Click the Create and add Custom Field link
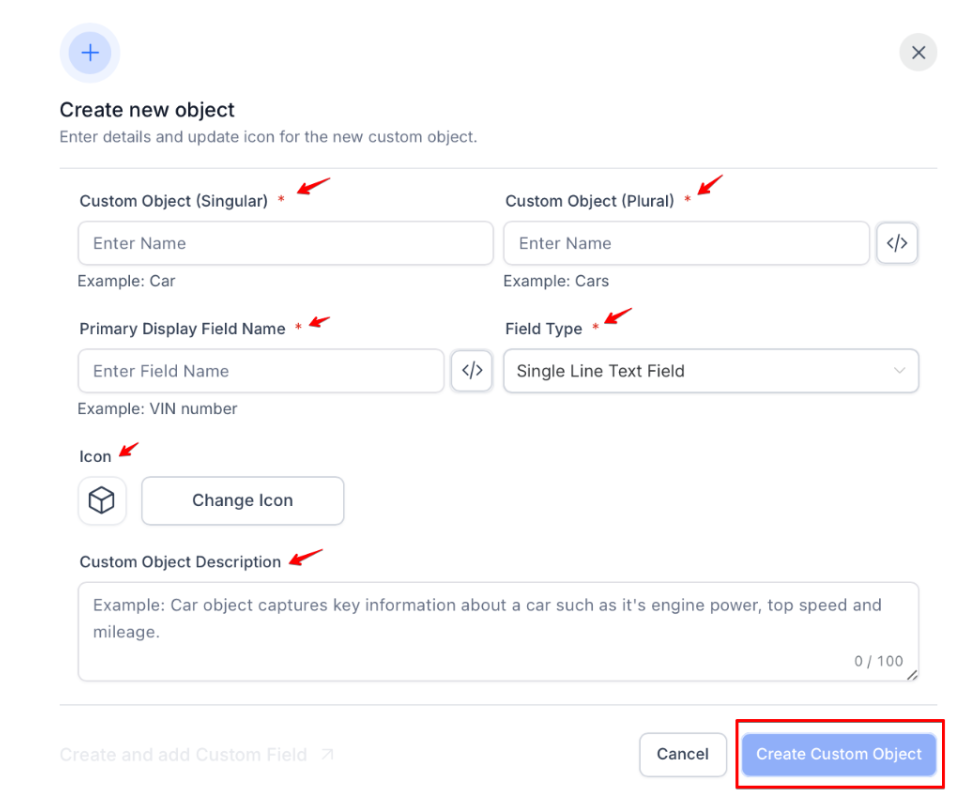The width and height of the screenshot is (977, 807). pyautogui.click(x=183, y=755)
